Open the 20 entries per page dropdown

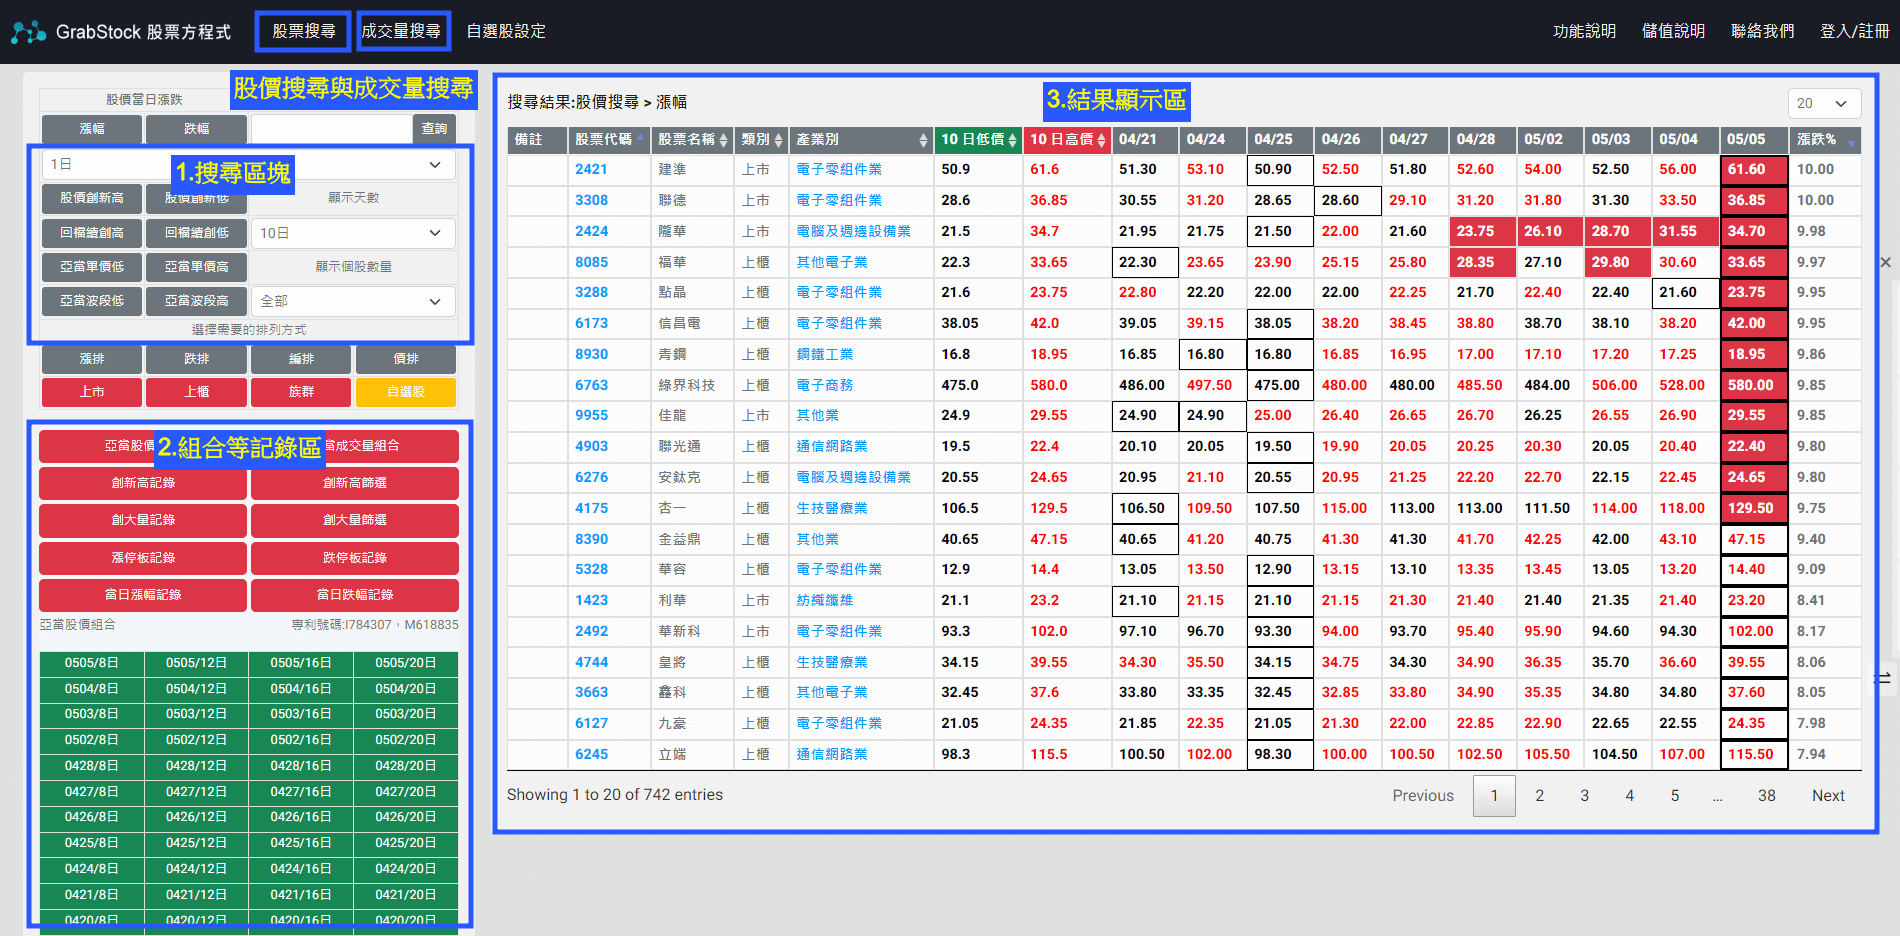(x=1824, y=103)
